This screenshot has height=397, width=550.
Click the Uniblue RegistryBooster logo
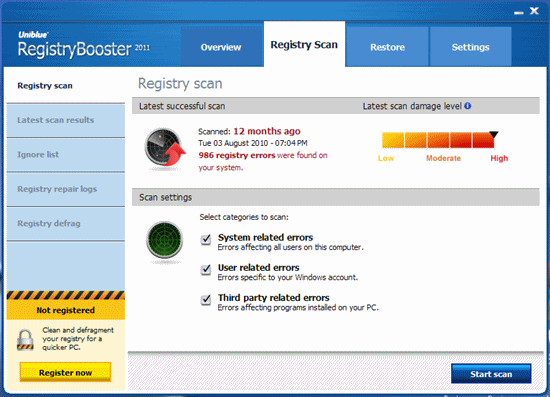tap(84, 45)
